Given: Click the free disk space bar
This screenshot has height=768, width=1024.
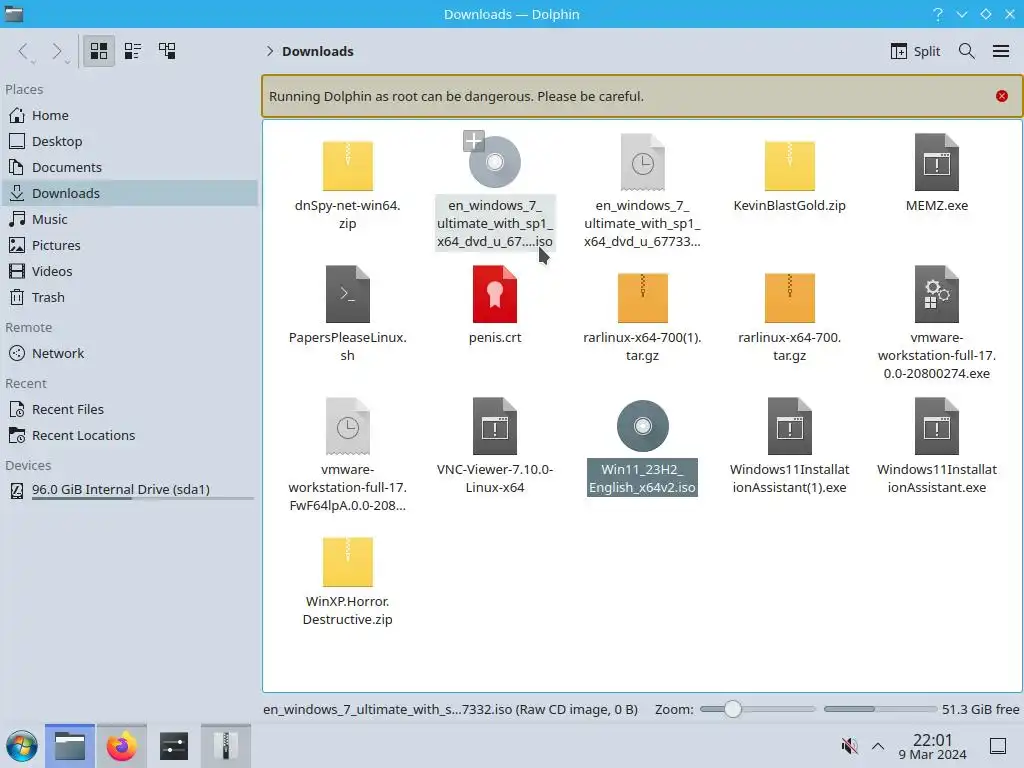Looking at the screenshot, I should [880, 709].
